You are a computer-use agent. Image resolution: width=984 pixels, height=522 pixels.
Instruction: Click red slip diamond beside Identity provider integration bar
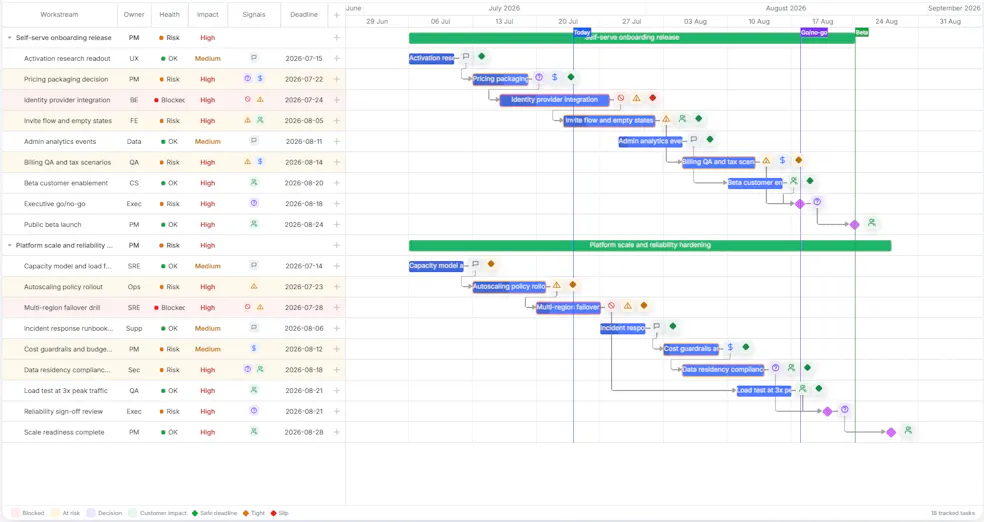[653, 98]
